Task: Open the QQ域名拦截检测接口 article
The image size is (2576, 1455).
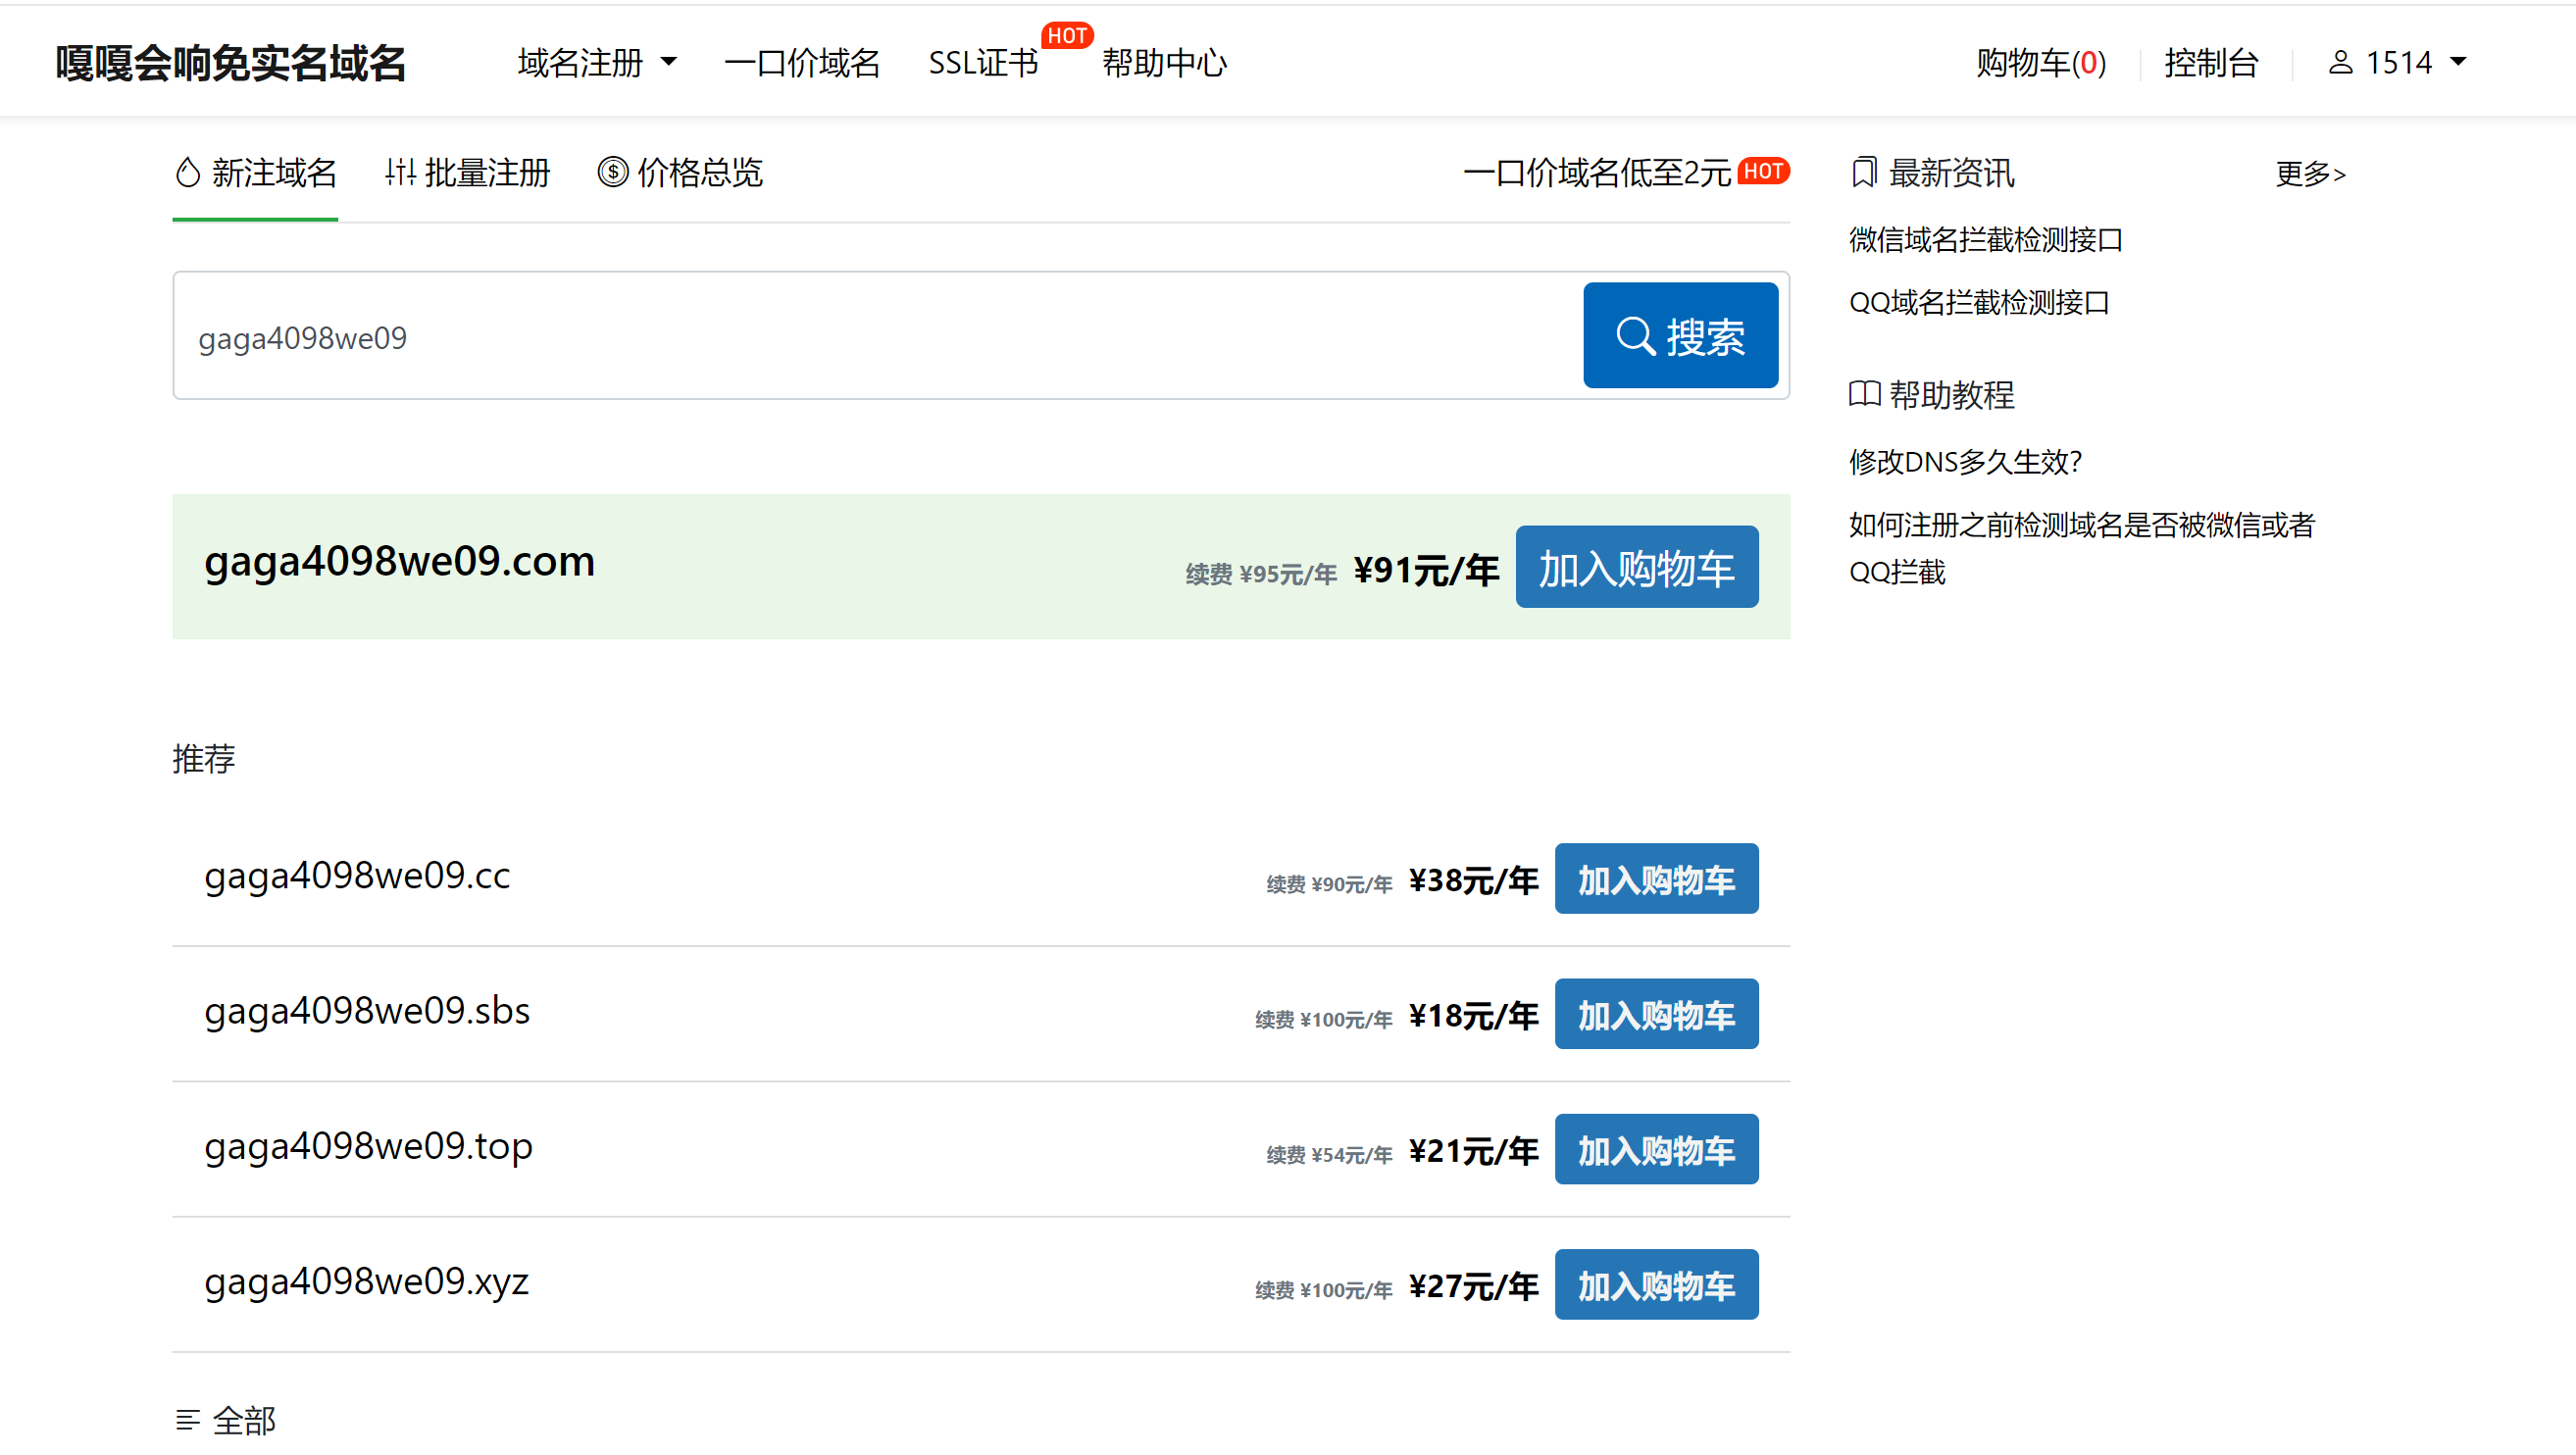Action: tap(1979, 302)
